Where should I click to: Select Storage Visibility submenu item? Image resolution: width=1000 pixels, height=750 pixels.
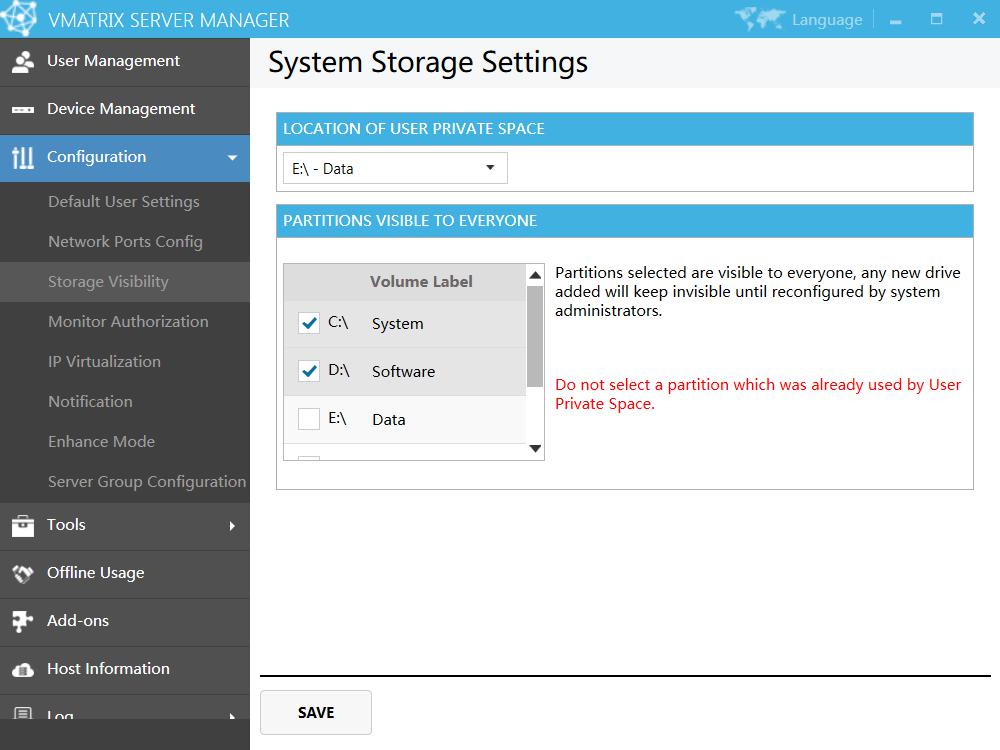(125, 282)
